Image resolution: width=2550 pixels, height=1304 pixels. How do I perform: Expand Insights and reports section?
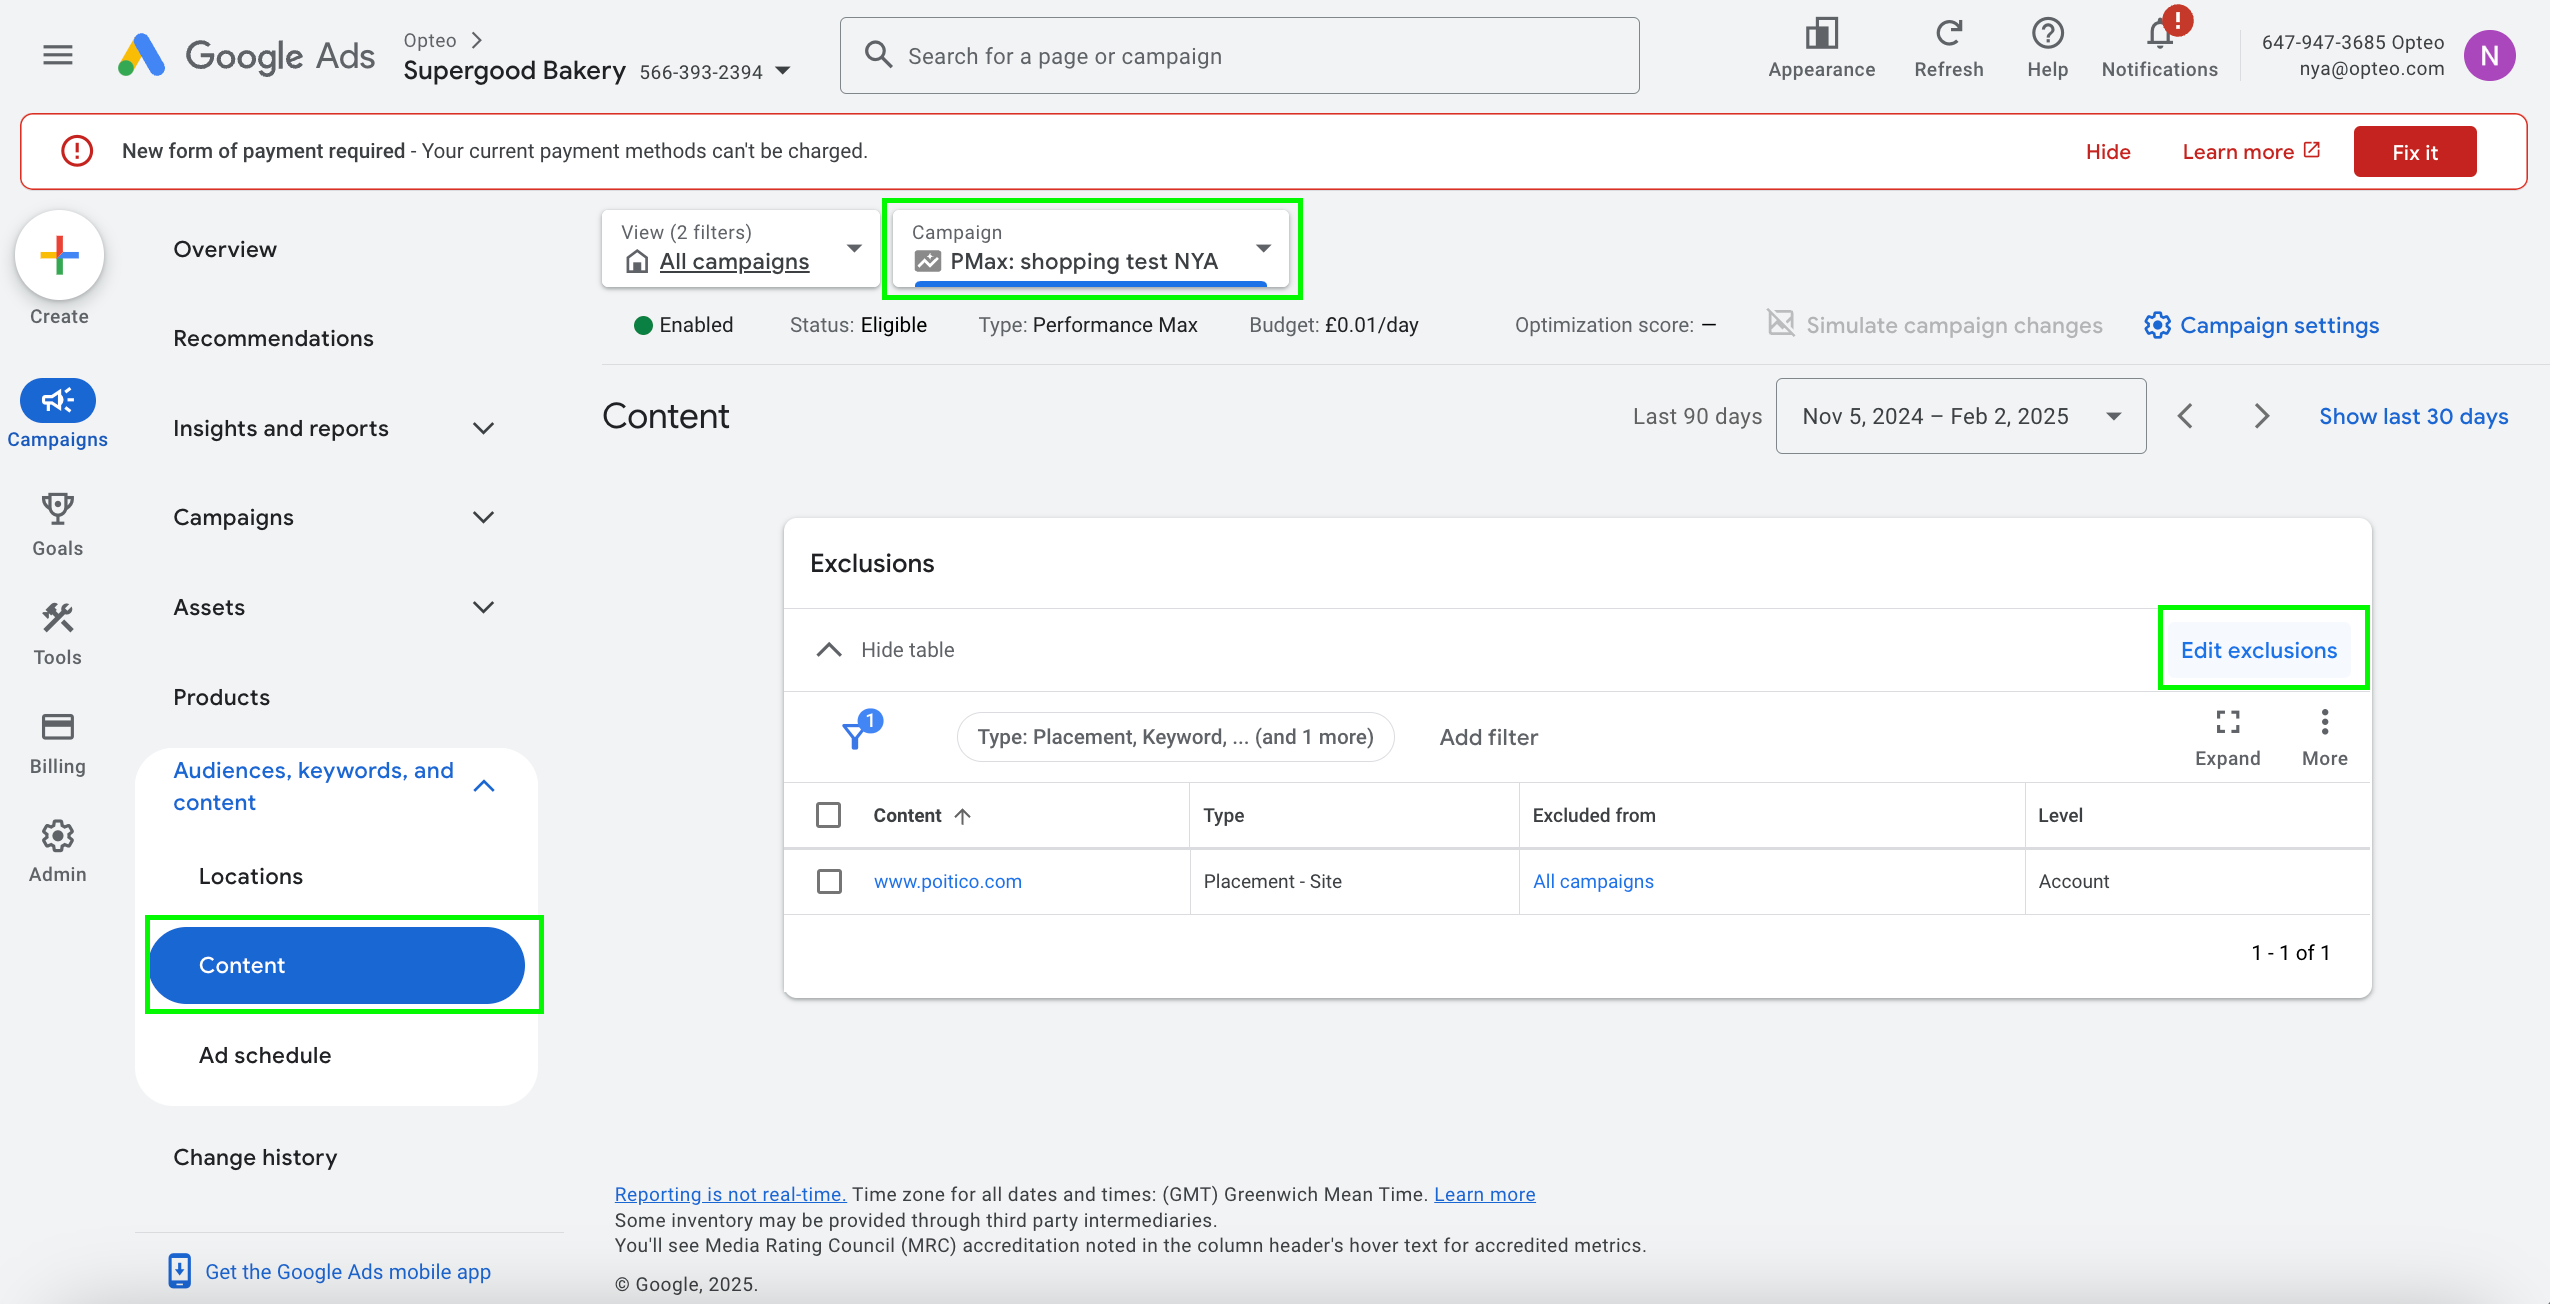pyautogui.click(x=333, y=428)
